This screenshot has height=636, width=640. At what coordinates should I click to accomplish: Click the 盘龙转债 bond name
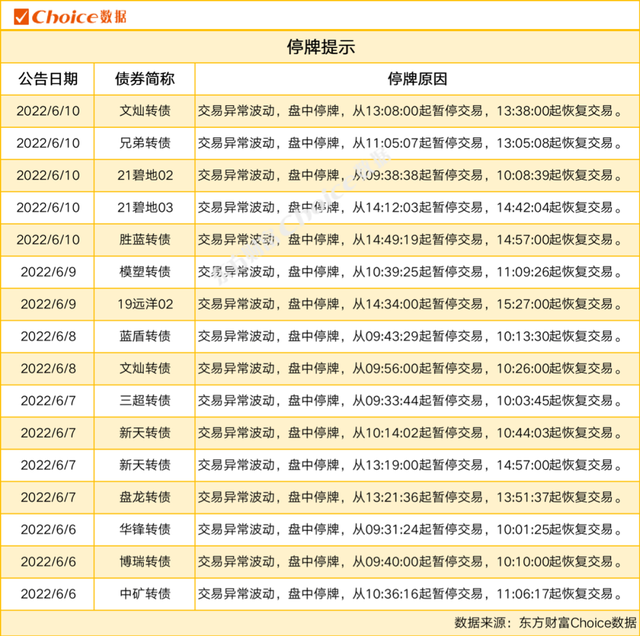145,497
